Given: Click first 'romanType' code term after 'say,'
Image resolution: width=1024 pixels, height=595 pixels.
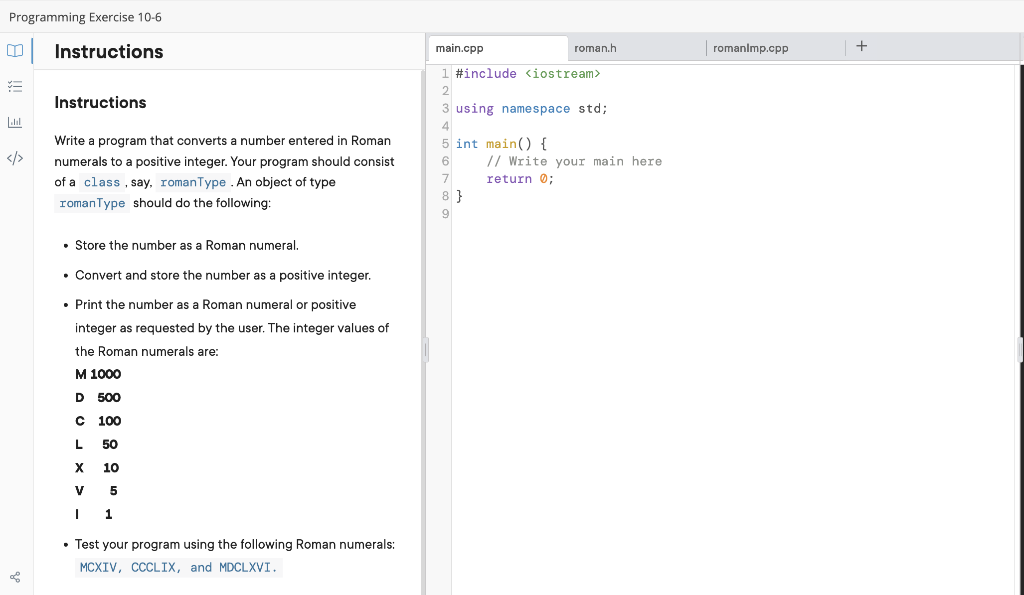Looking at the screenshot, I should coord(193,182).
